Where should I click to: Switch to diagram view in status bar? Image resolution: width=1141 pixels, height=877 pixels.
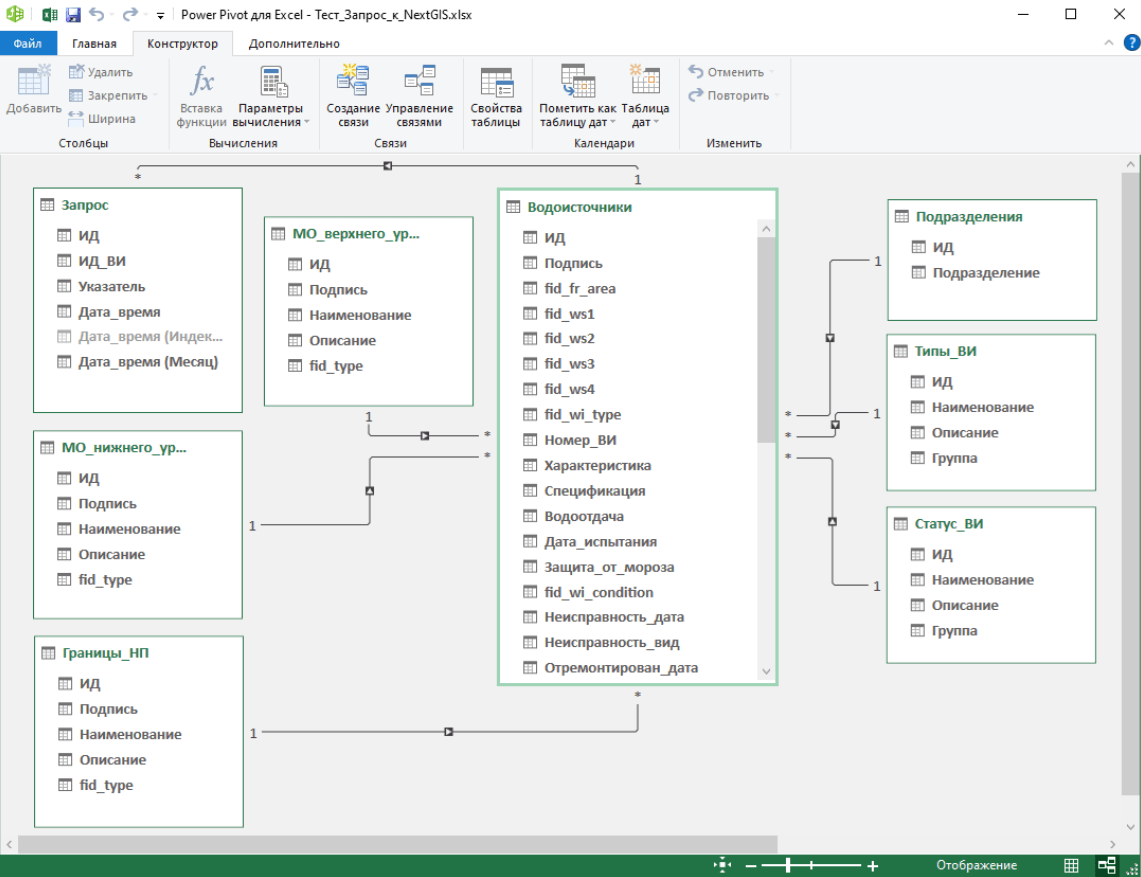point(1106,865)
